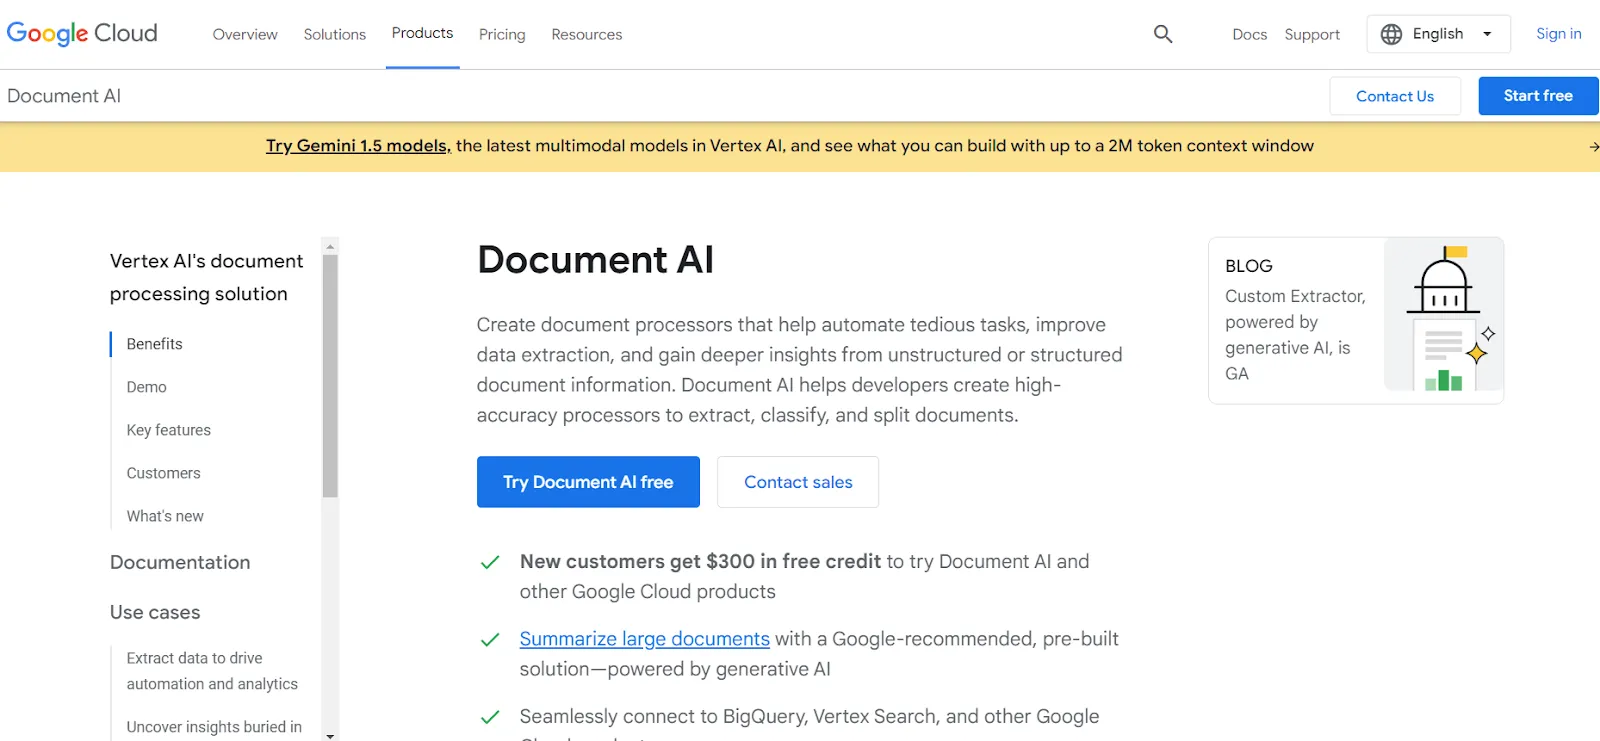Select Benefits in the sidebar
This screenshot has height=741, width=1600.
pos(154,344)
